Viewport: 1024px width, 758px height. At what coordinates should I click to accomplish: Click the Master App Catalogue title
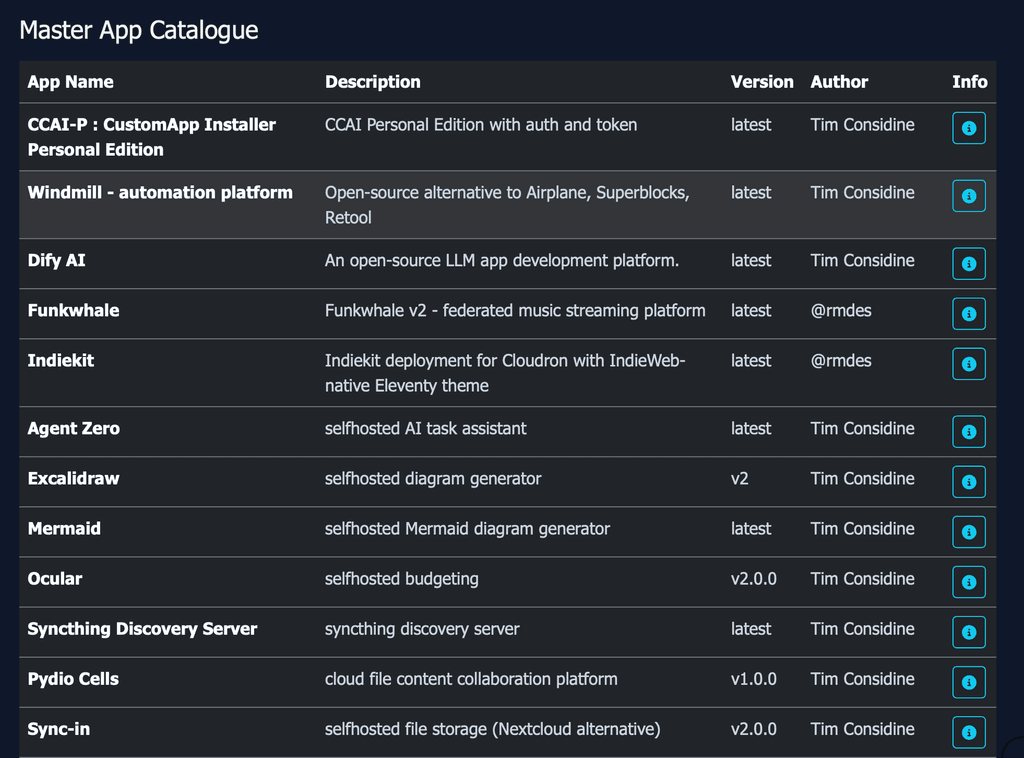pos(137,30)
